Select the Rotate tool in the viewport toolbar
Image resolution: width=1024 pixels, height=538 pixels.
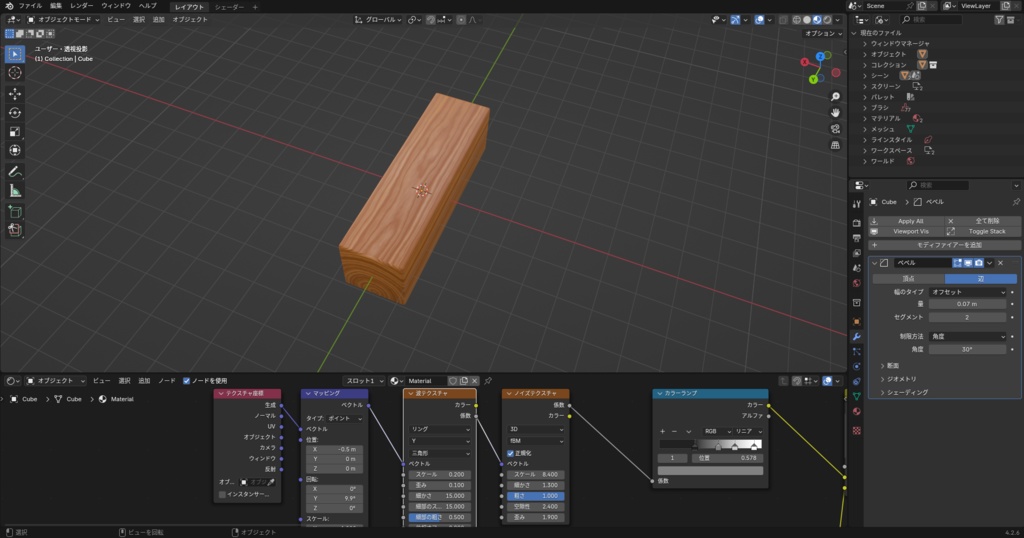[x=15, y=112]
